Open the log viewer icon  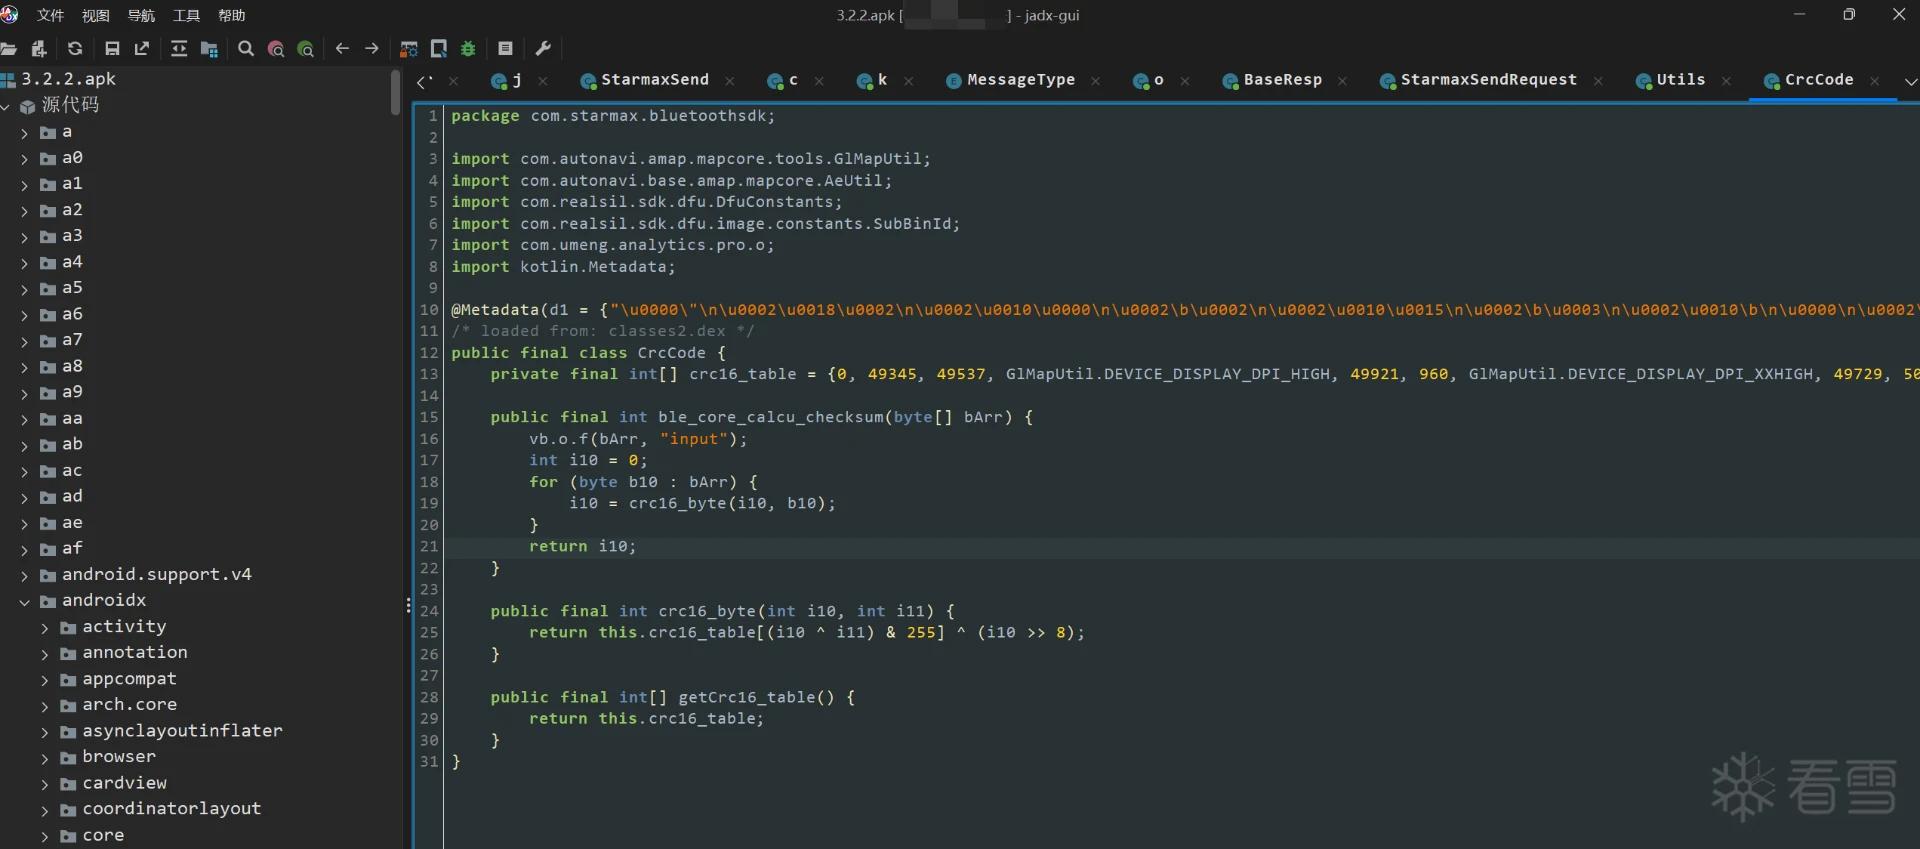tap(505, 49)
